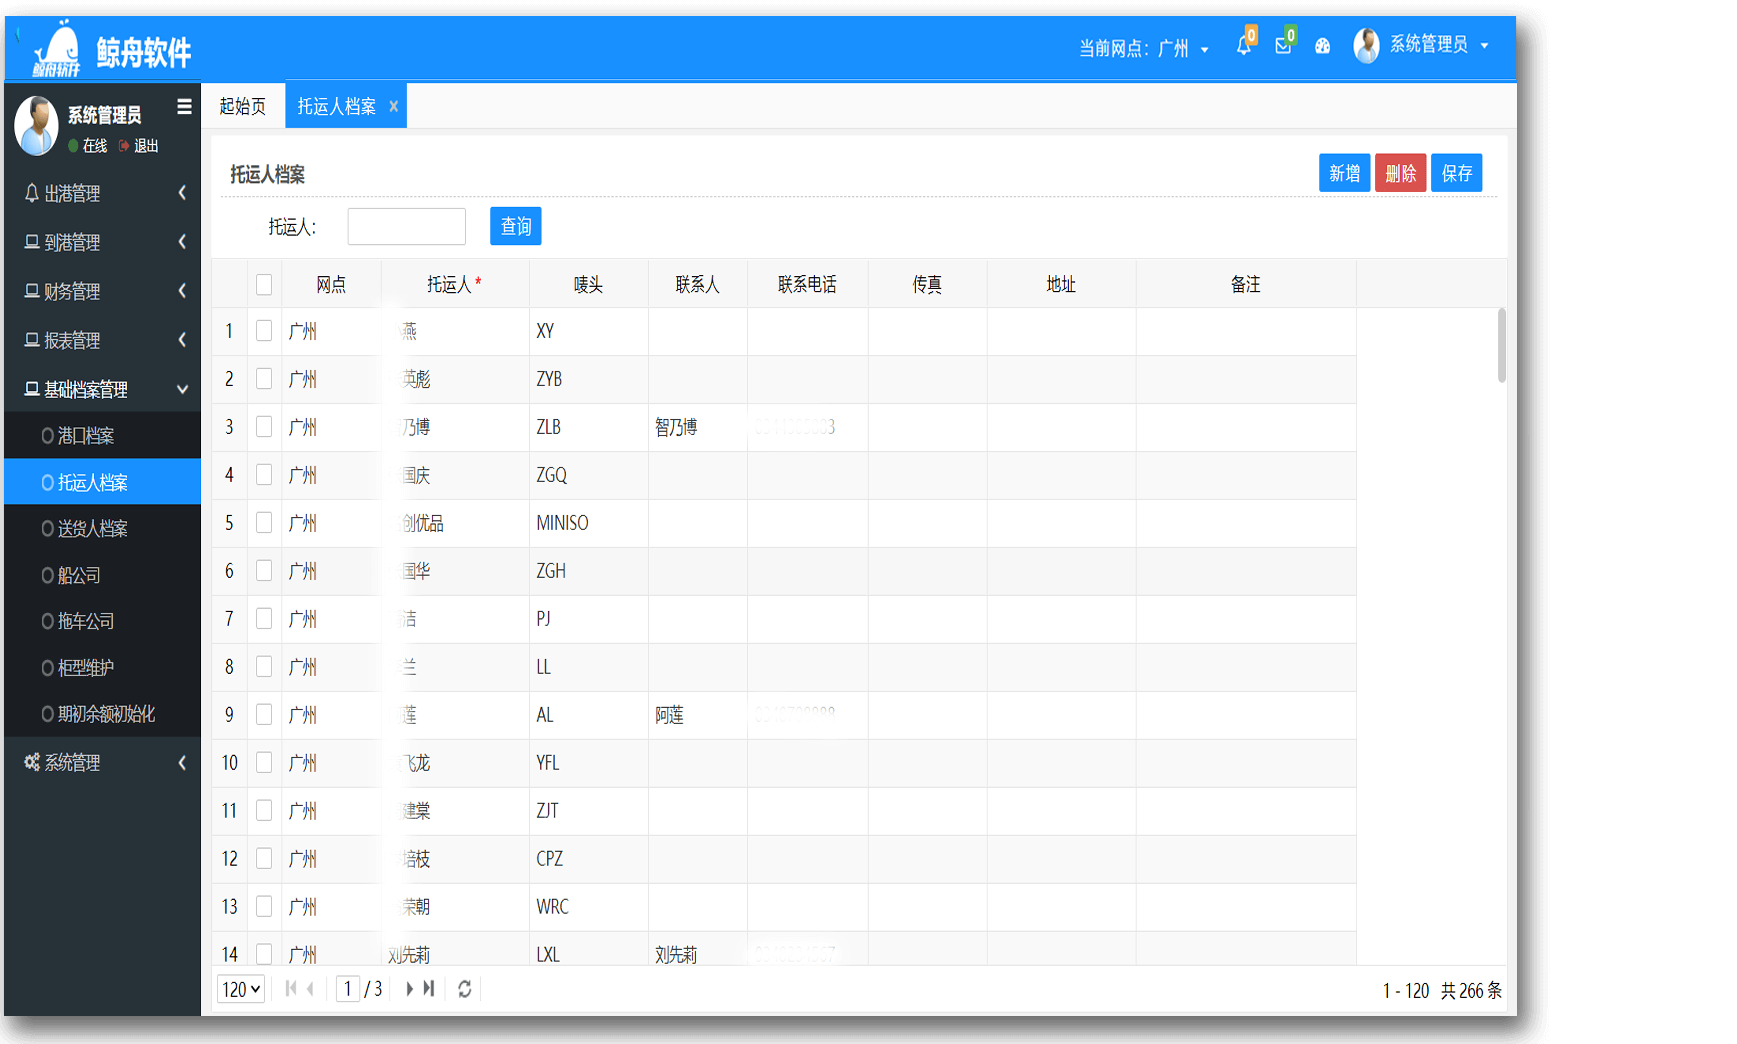
Task: Switch to the 起始页 tab
Action: coord(243,106)
